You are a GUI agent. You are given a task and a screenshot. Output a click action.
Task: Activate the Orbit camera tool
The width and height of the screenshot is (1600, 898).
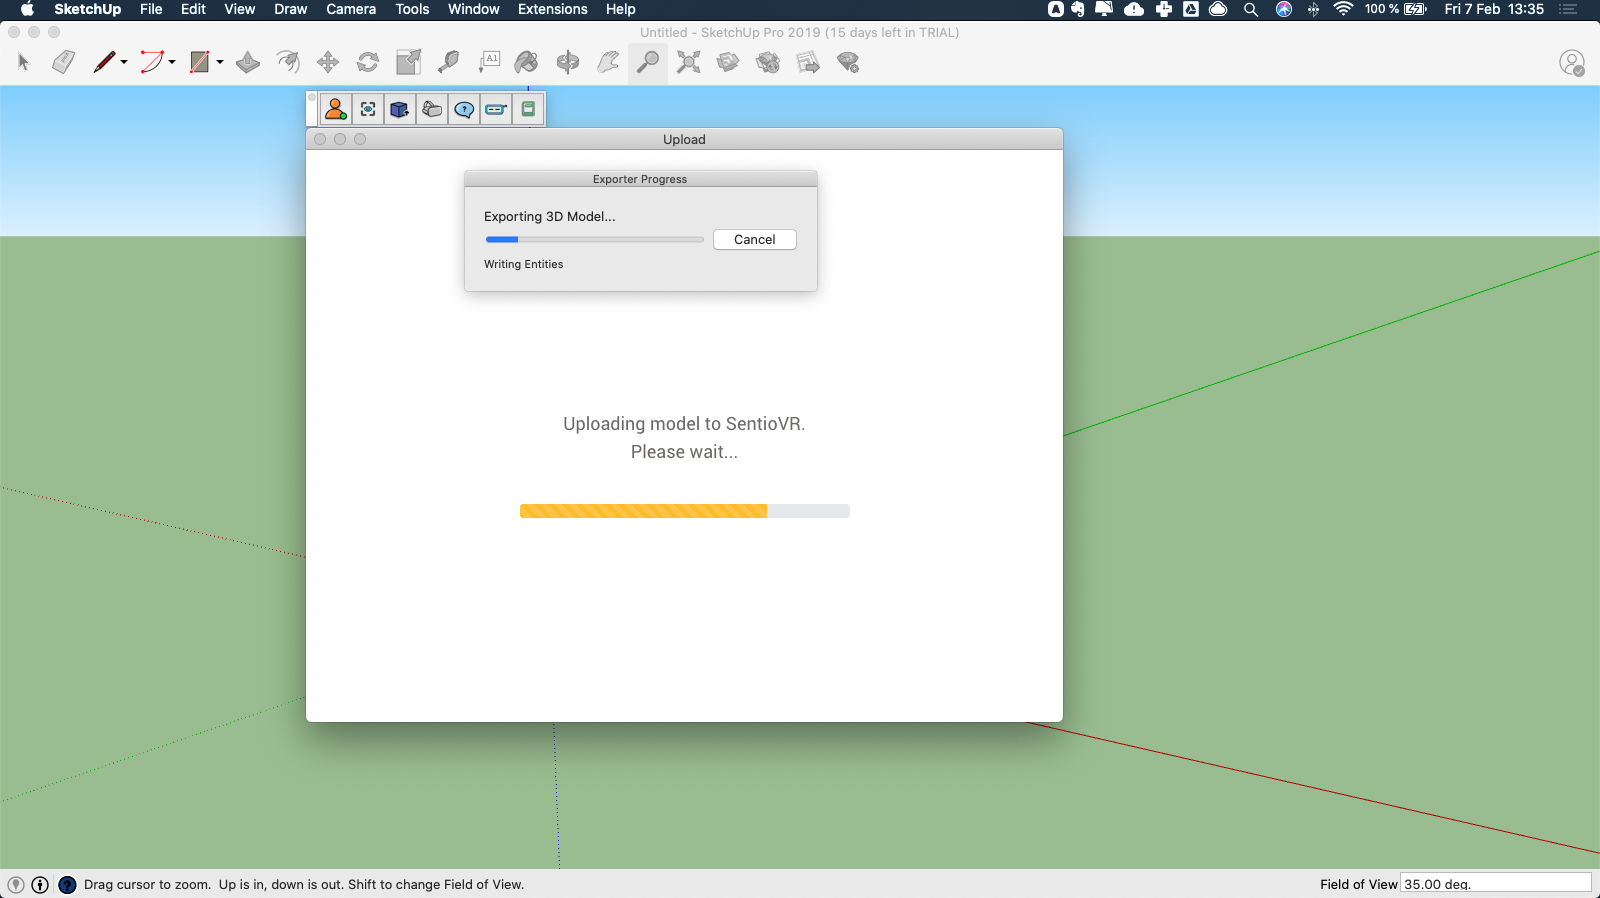coord(568,62)
